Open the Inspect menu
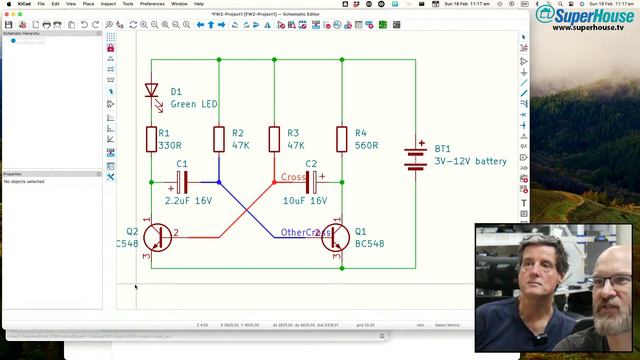The height and width of the screenshot is (360, 640). (108, 4)
